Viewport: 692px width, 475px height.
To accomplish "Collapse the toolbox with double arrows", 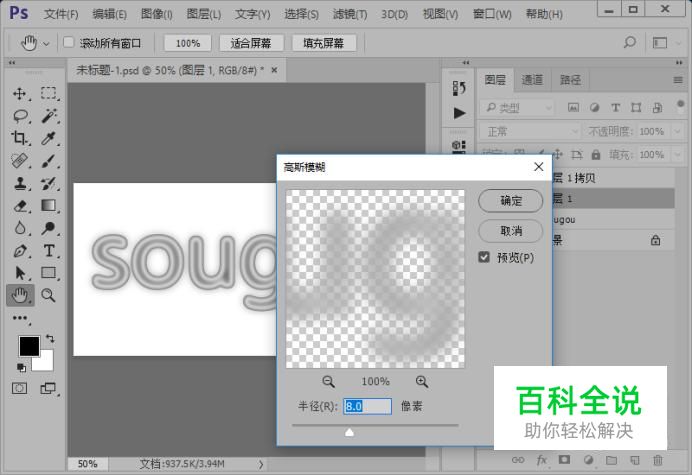I will pyautogui.click(x=12, y=63).
